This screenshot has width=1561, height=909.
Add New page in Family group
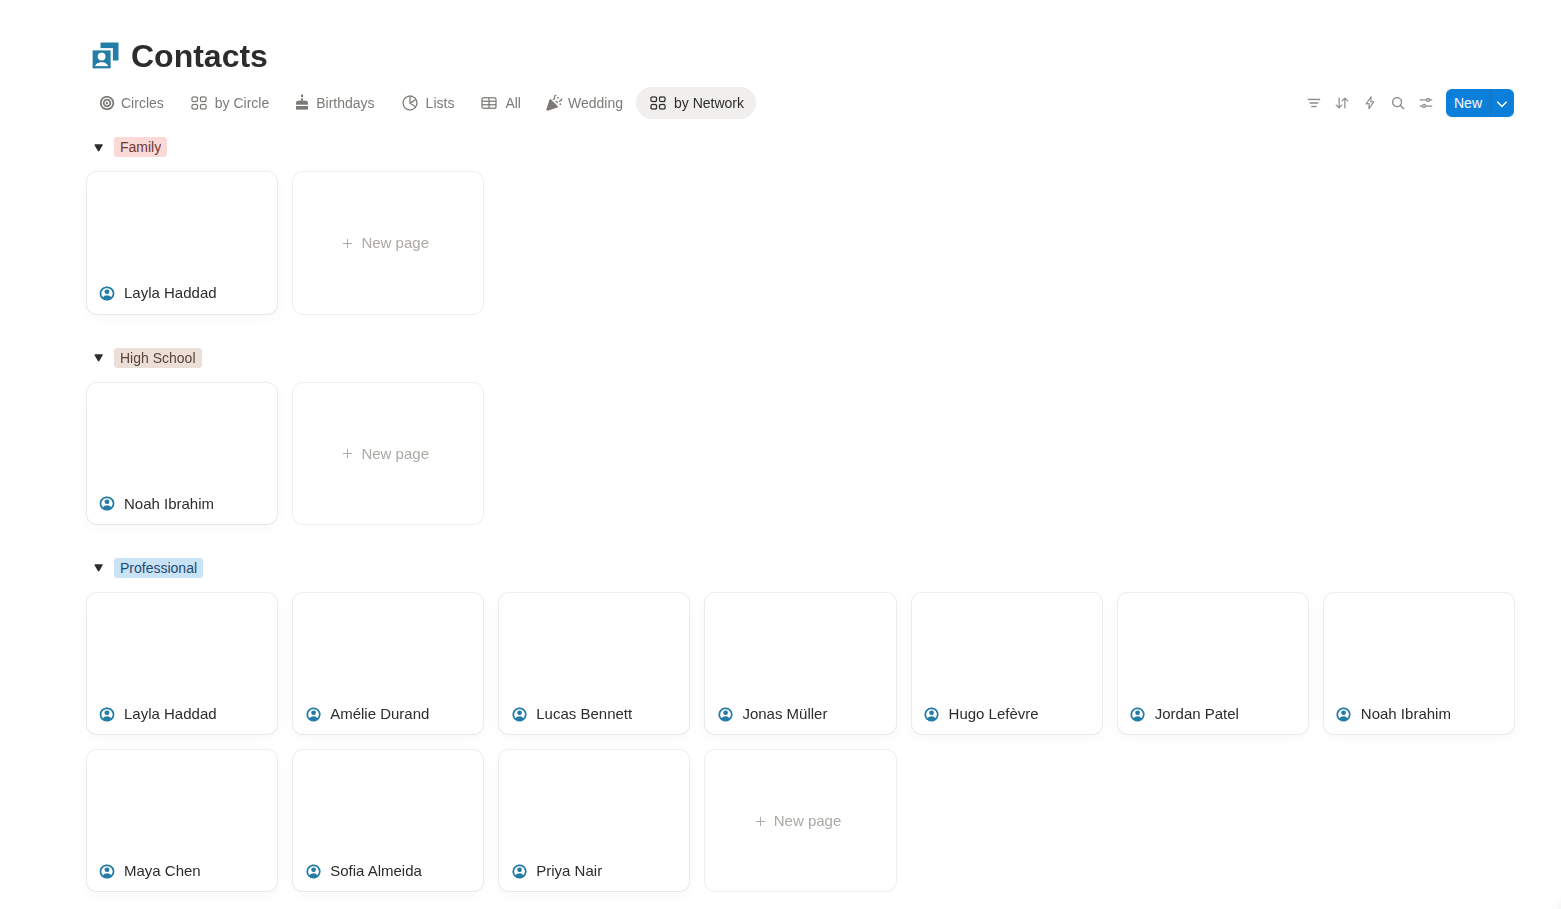pyautogui.click(x=388, y=243)
